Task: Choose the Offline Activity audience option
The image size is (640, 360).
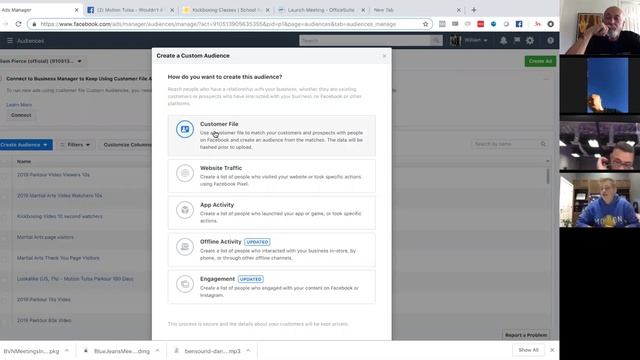Action: pos(271,250)
